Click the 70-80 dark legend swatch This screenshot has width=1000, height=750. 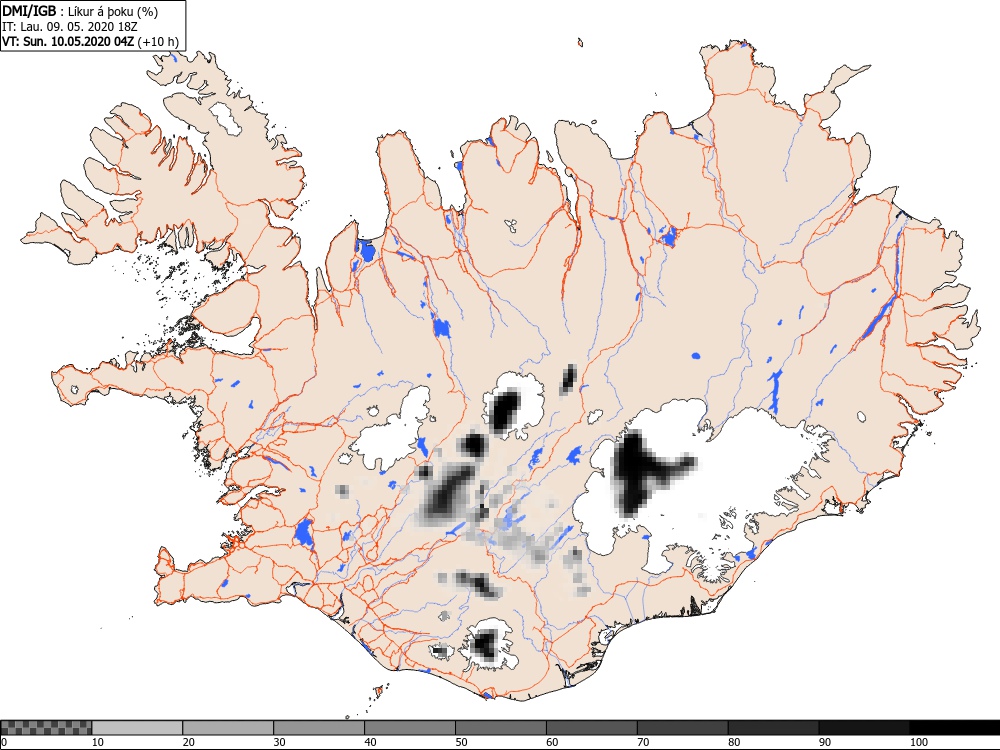682,728
